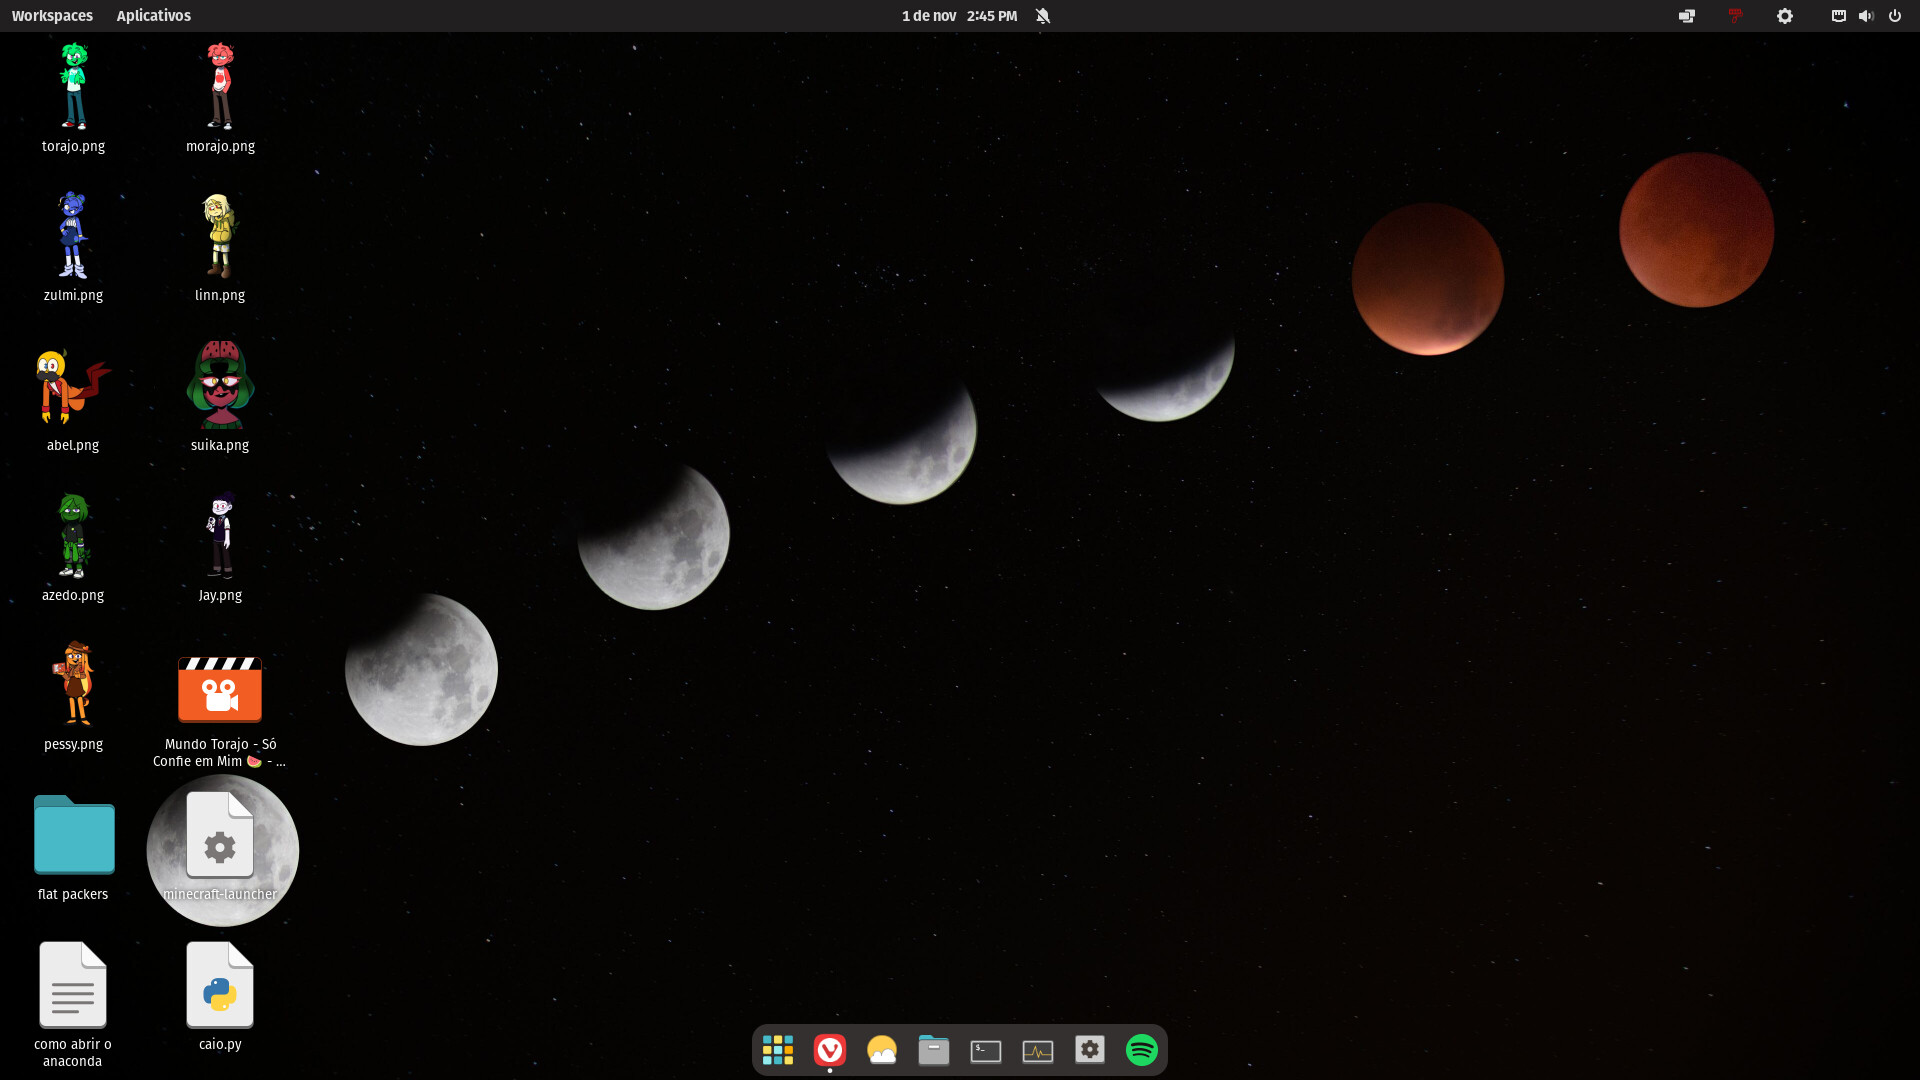Viewport: 1920px width, 1080px height.
Task: Open the weather app in dock
Action: [881, 1050]
